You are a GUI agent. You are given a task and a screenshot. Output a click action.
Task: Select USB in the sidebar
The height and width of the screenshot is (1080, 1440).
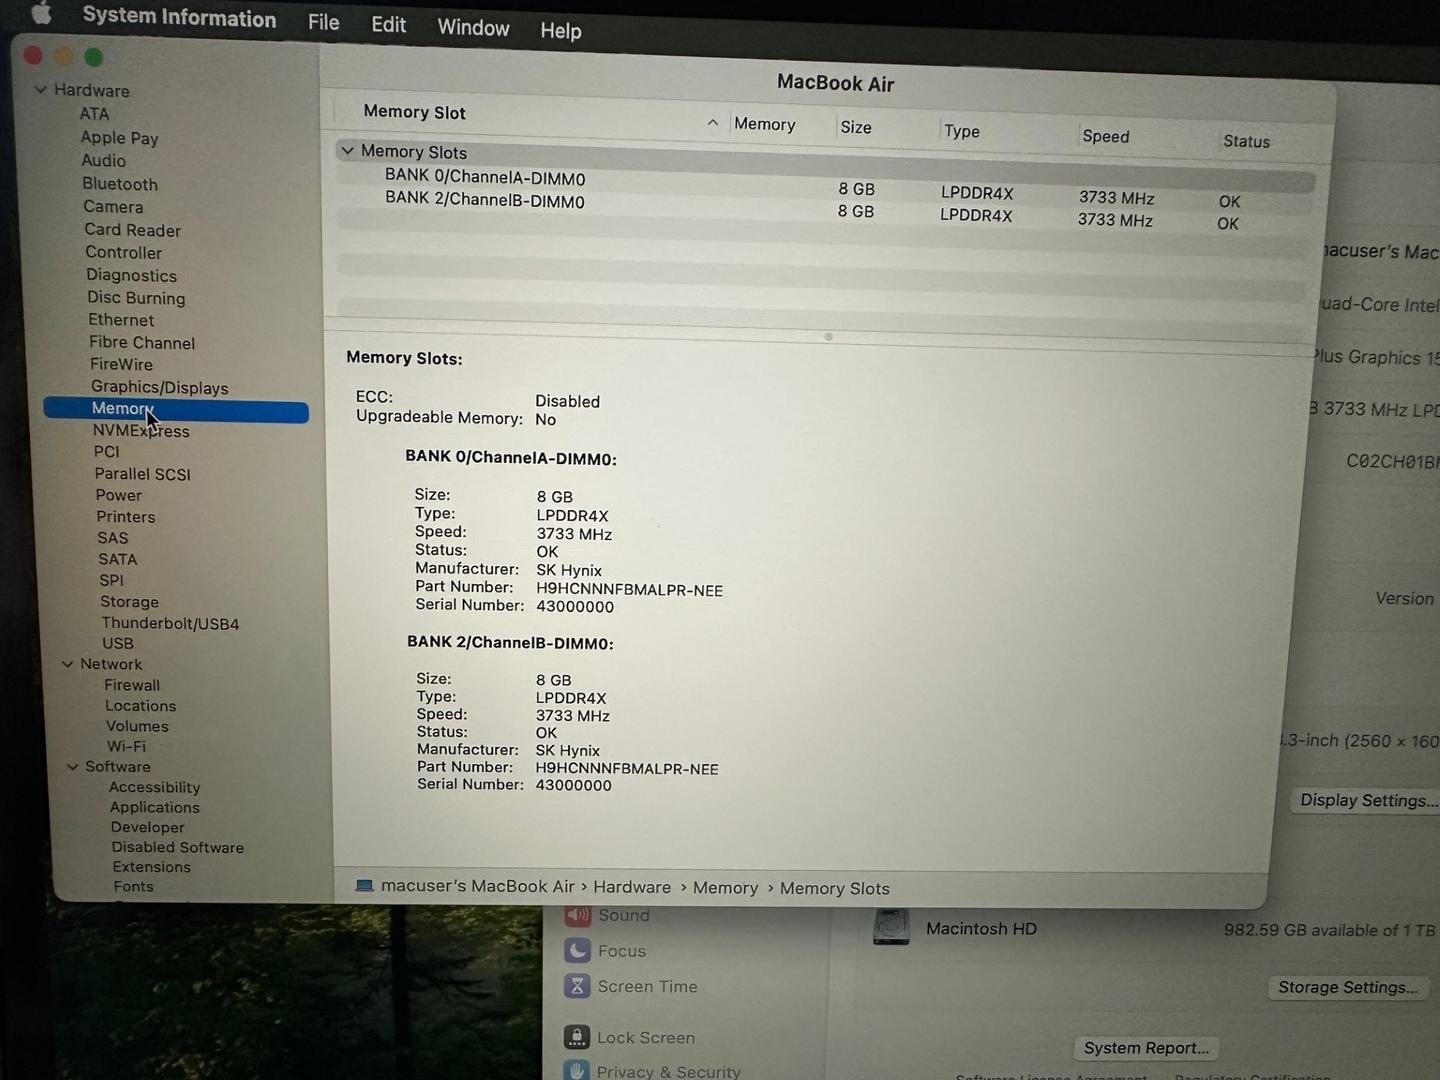[x=117, y=644]
